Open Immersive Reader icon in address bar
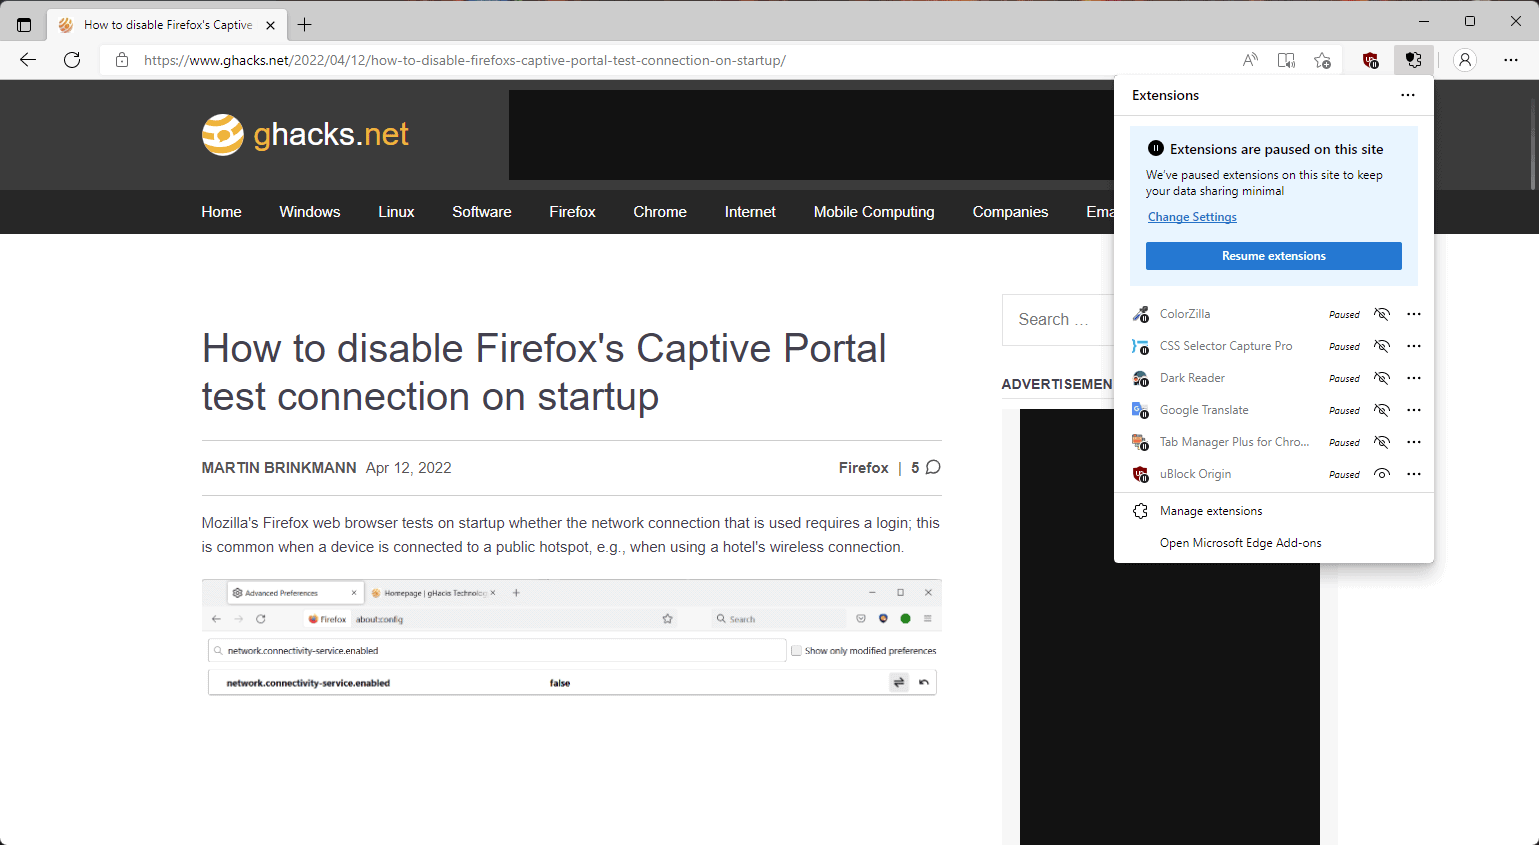This screenshot has width=1539, height=845. pos(1286,60)
